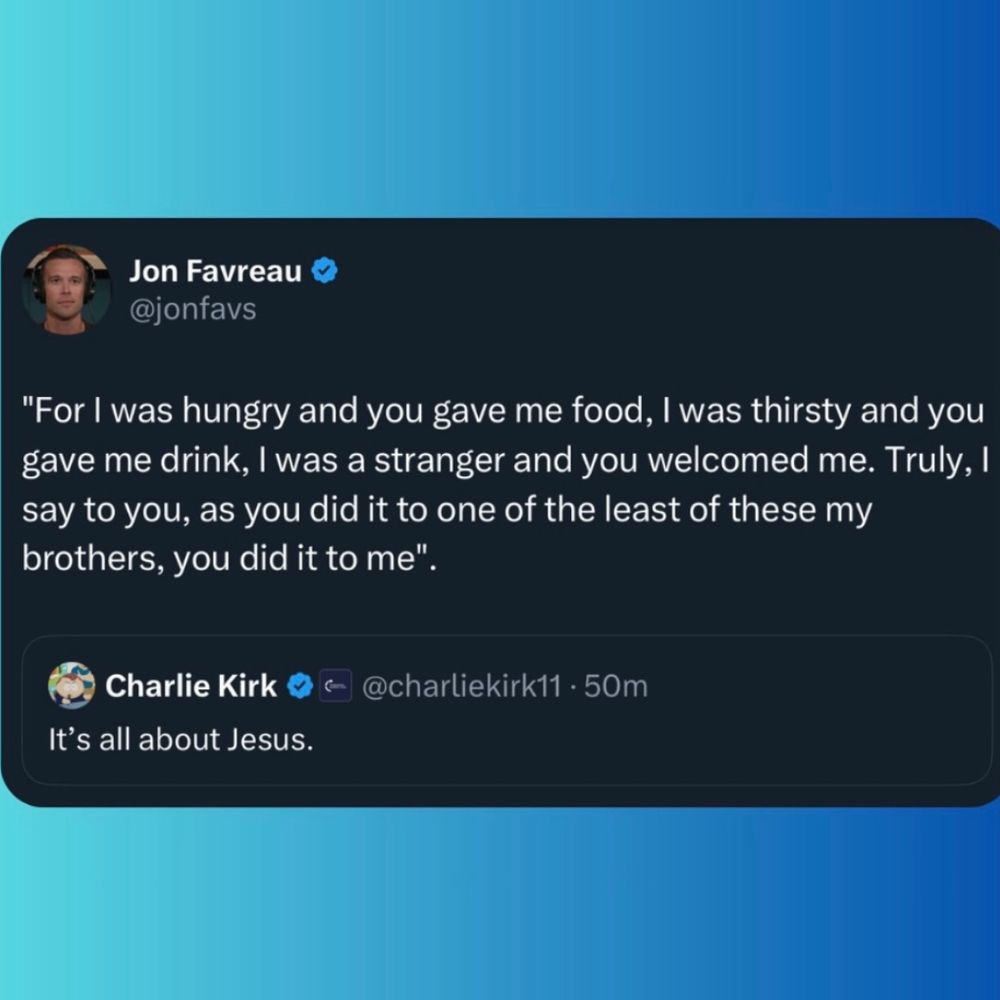Click the affiliate badge beside Charlie Kirk
This screenshot has width=1000, height=1000.
click(335, 686)
